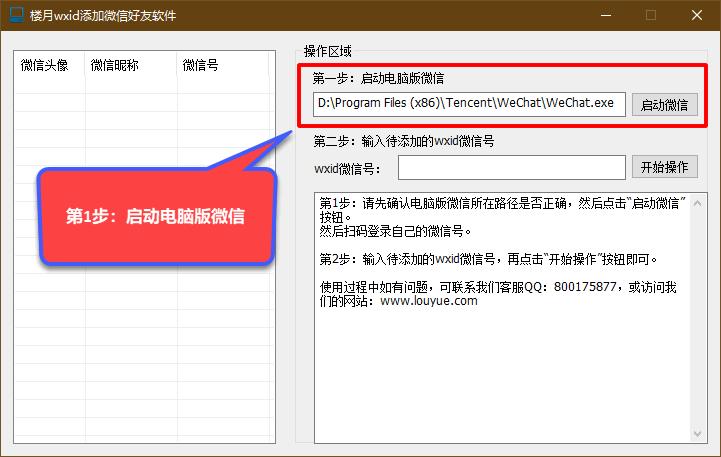Select the 微信号 column header
The height and width of the screenshot is (457, 721).
coord(200,65)
